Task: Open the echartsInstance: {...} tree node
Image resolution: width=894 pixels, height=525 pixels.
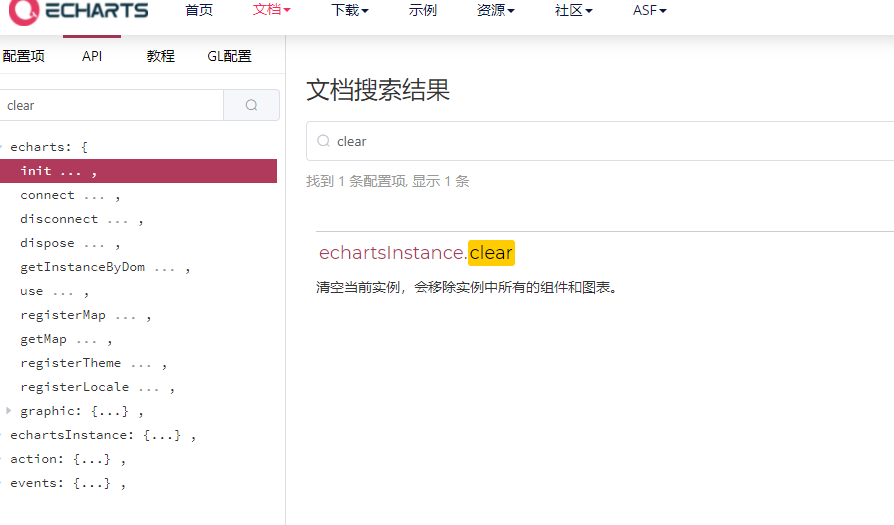Action: click(103, 435)
